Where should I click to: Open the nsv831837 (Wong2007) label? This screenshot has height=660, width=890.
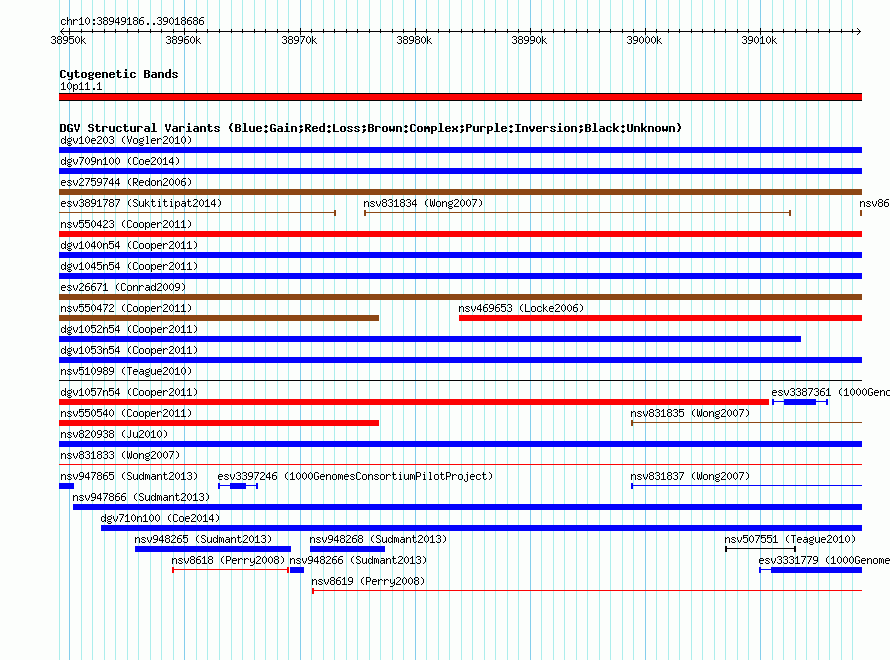coord(690,476)
